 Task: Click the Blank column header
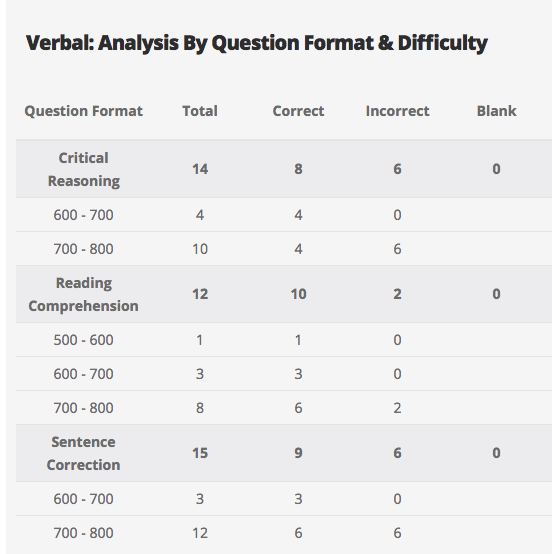coord(497,111)
